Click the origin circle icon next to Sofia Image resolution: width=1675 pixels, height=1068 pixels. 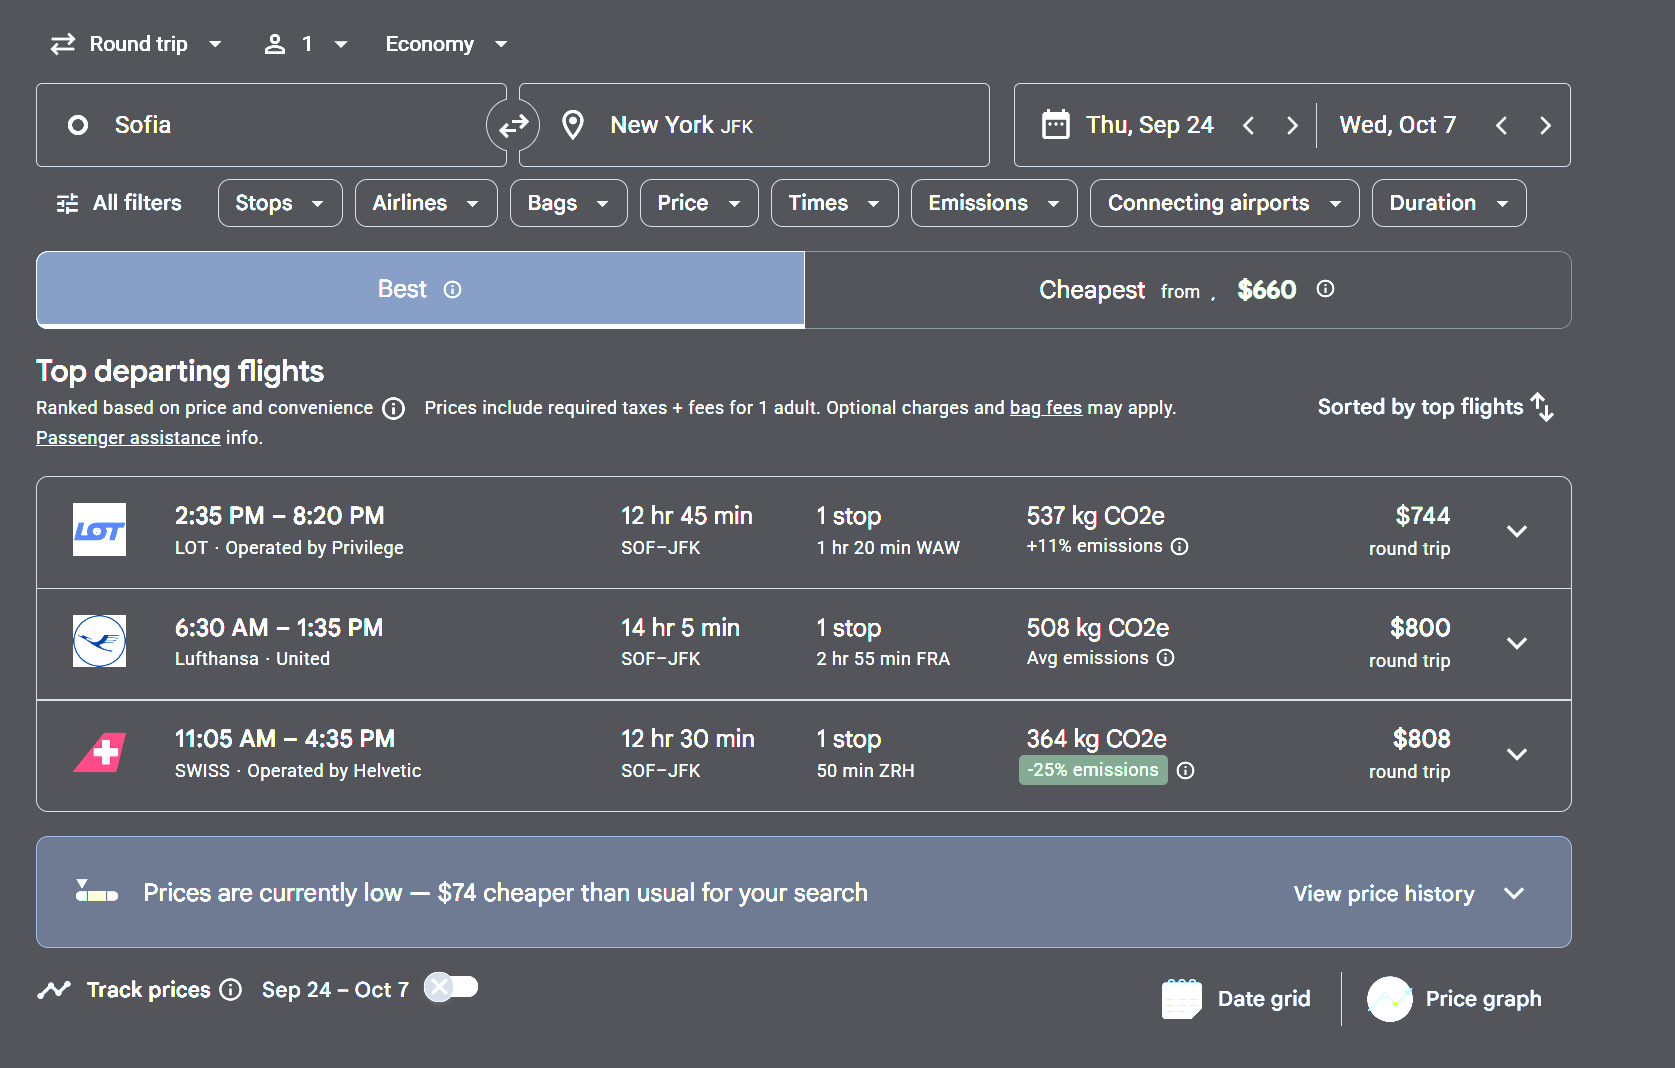pyautogui.click(x=78, y=125)
